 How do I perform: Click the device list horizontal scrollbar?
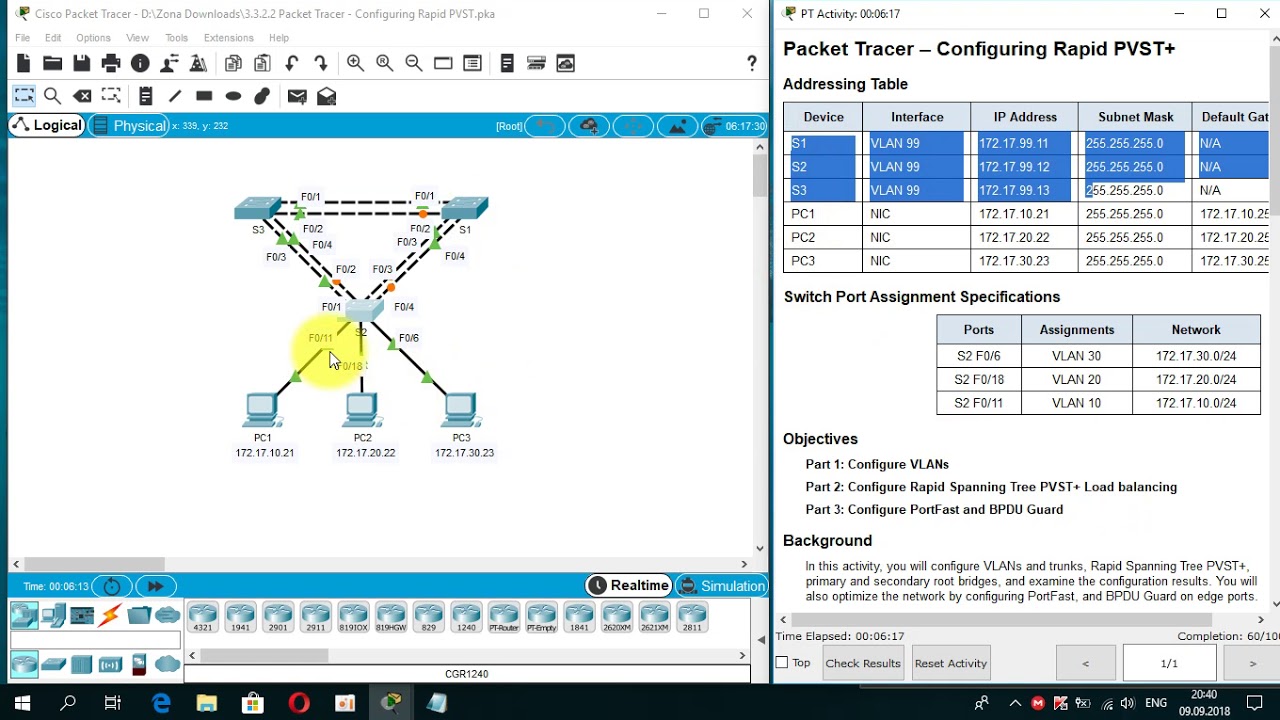pyautogui.click(x=265, y=656)
